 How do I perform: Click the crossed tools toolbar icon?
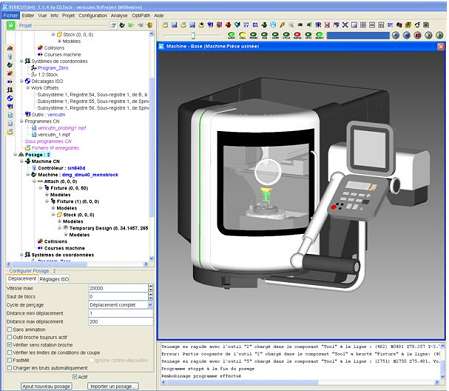[345, 25]
